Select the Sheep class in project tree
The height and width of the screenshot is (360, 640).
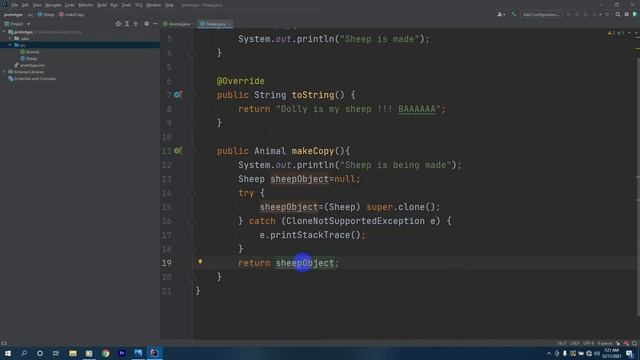29,58
